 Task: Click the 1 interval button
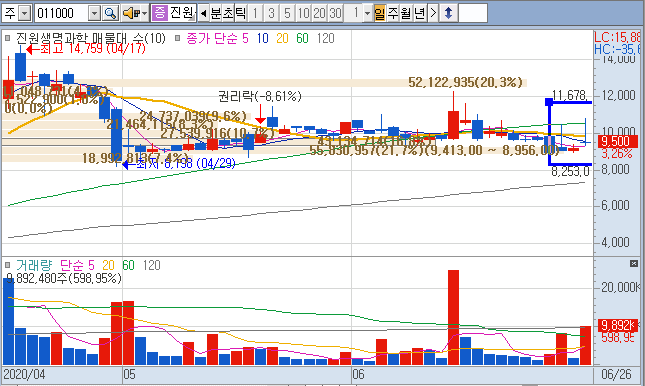click(255, 13)
